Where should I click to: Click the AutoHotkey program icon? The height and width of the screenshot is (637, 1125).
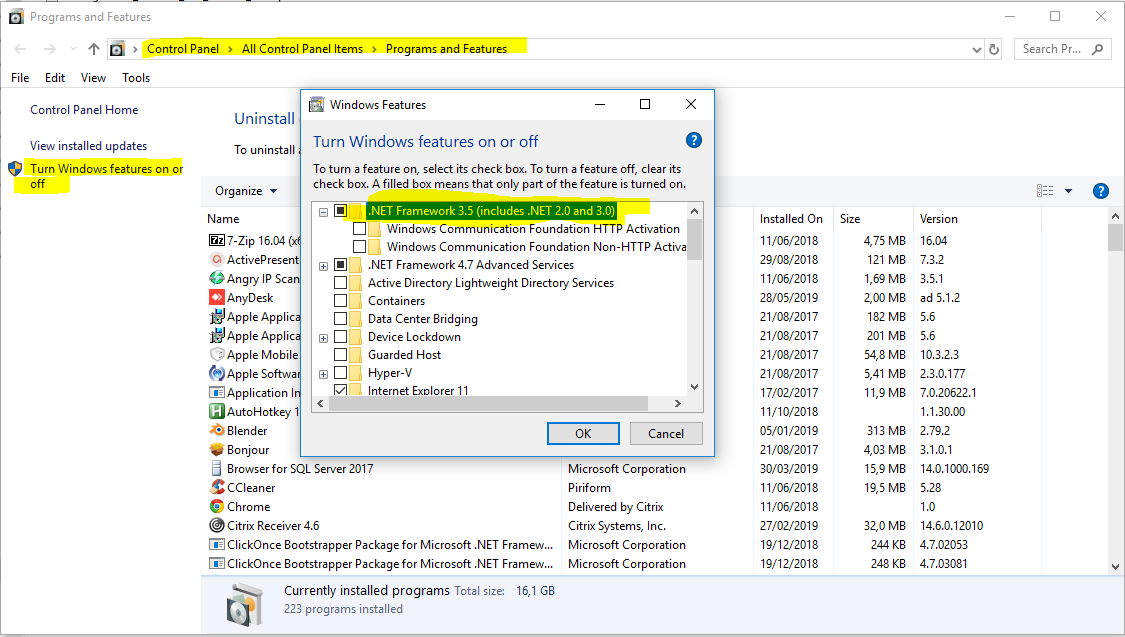coord(217,411)
